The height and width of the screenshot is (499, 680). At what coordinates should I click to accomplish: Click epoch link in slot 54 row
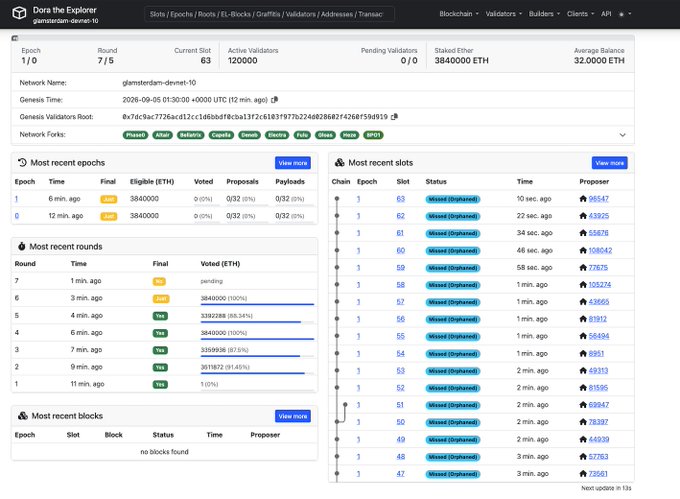[x=358, y=353]
